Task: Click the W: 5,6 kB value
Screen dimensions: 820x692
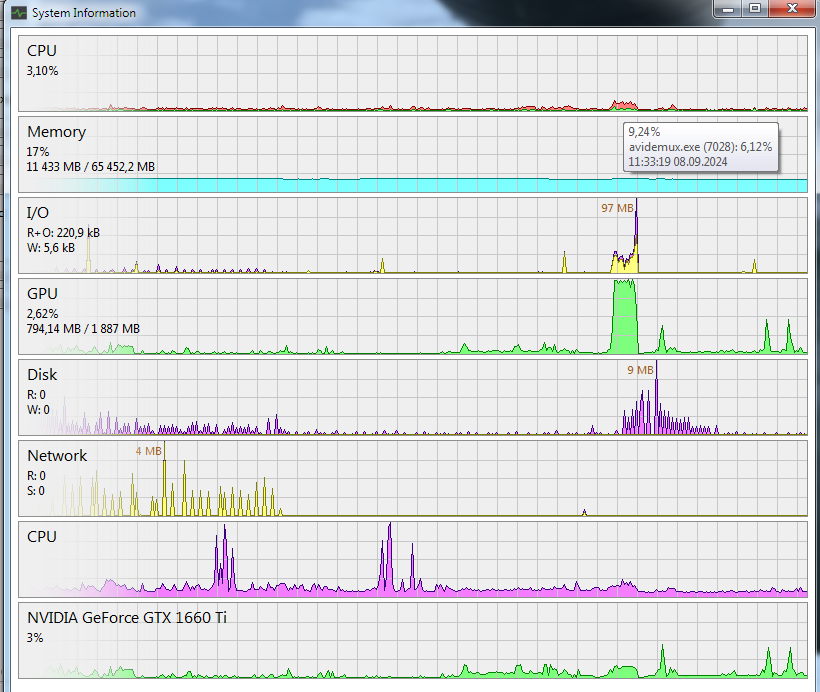Action: pos(51,248)
